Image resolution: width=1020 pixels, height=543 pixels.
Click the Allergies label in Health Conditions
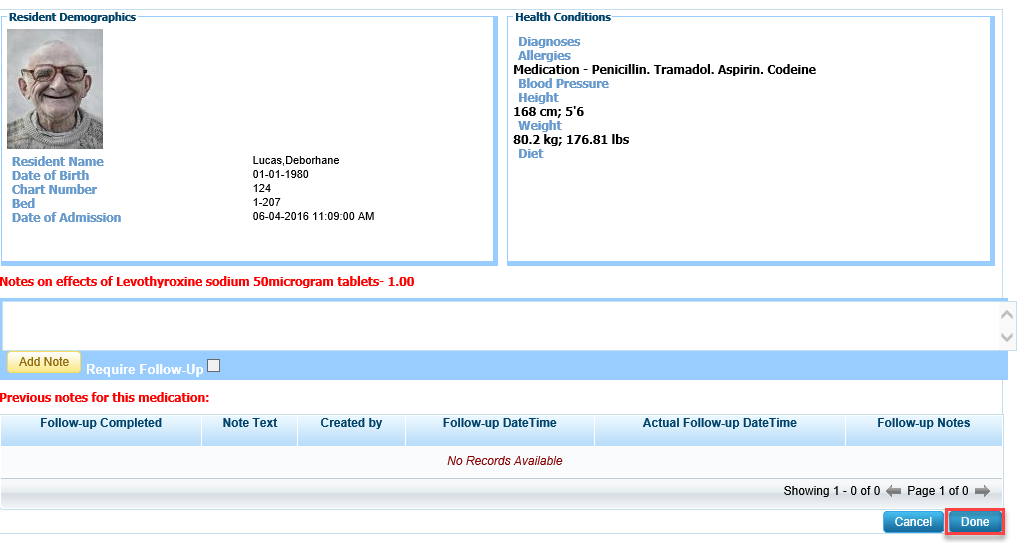[544, 56]
